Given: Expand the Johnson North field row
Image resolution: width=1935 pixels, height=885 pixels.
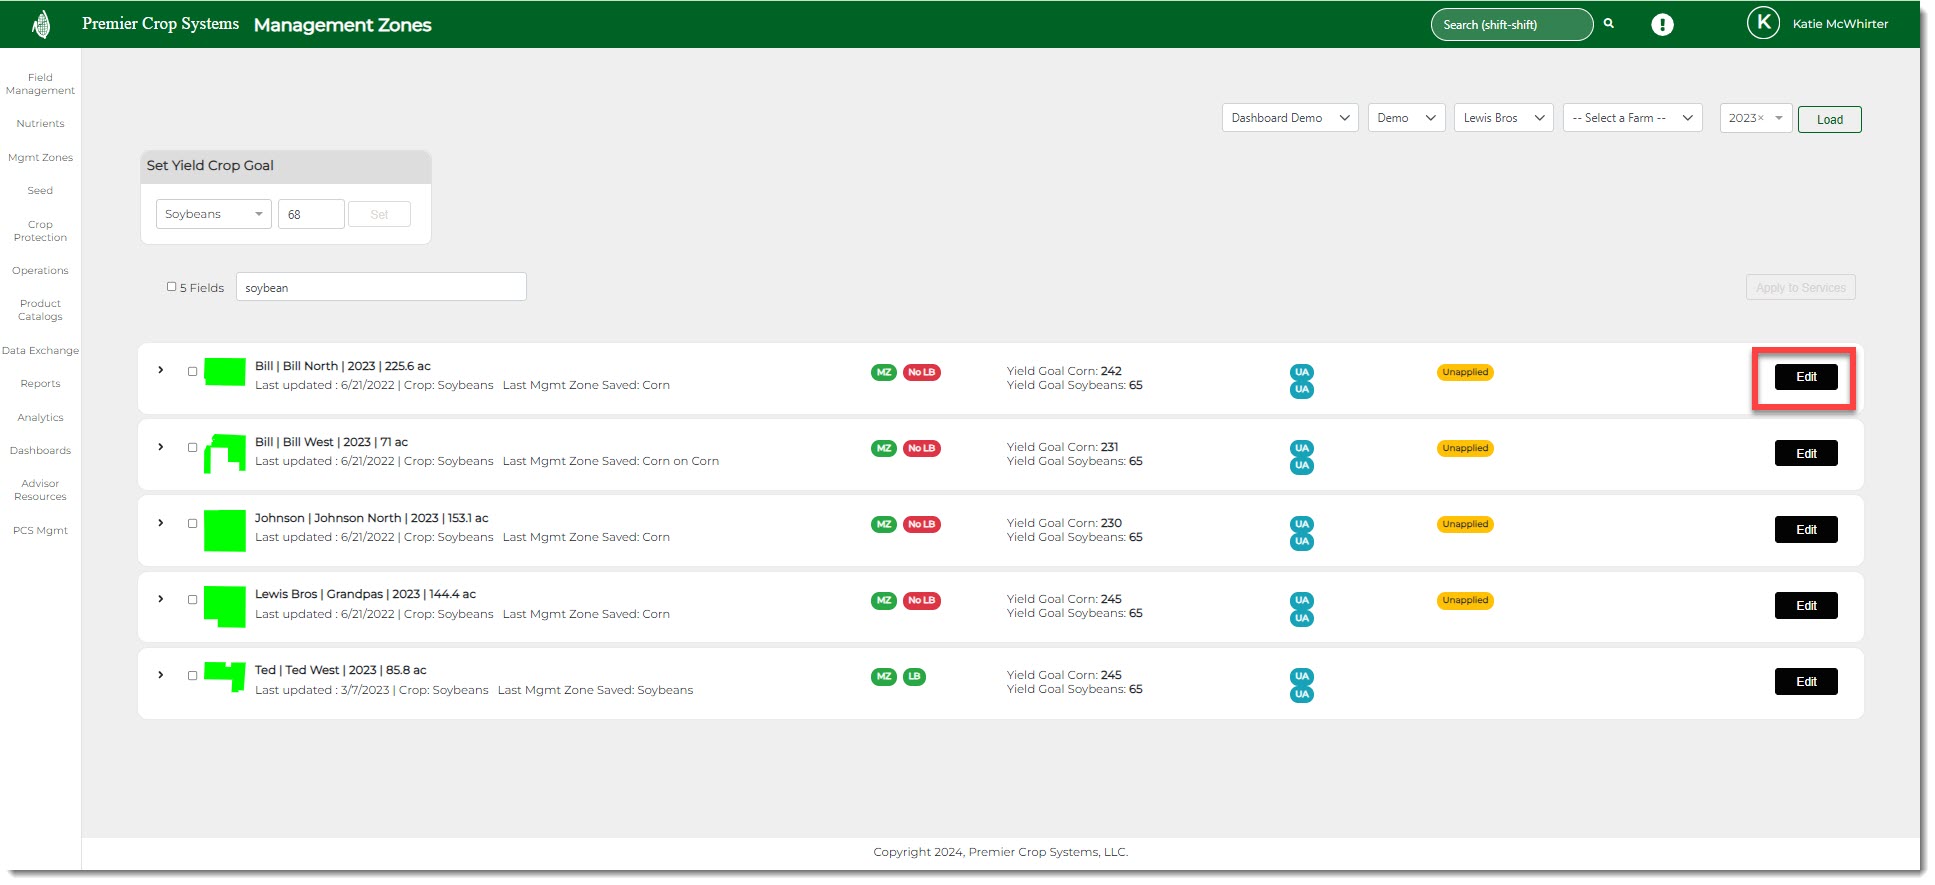Looking at the screenshot, I should (x=161, y=523).
